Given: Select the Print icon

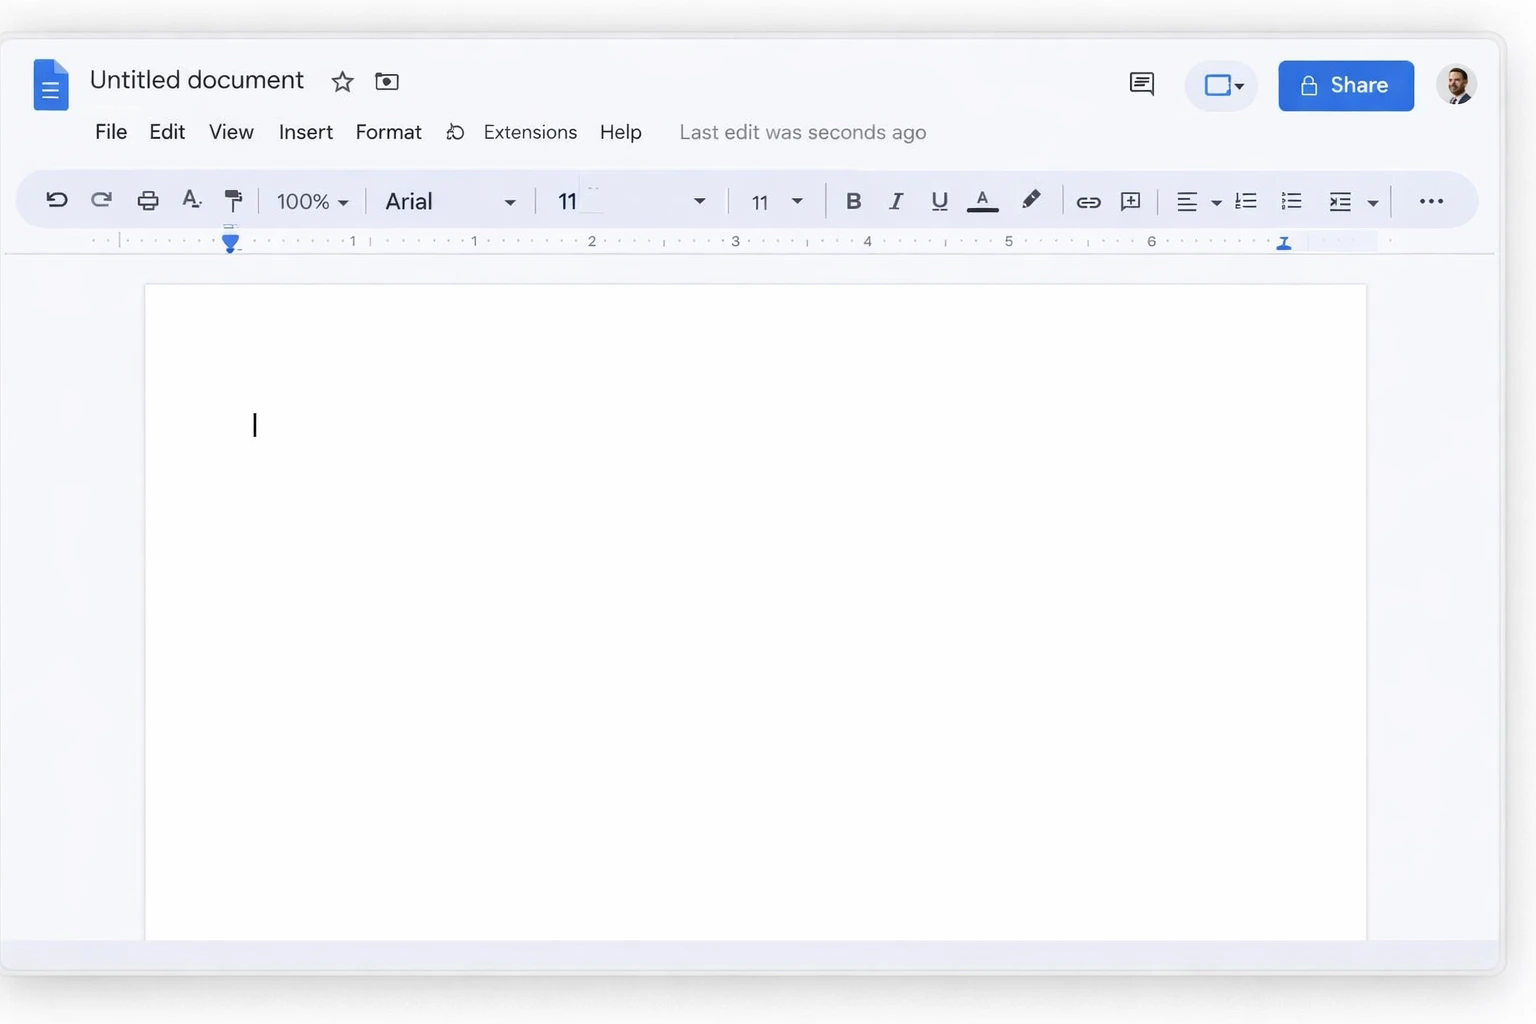Looking at the screenshot, I should pos(147,201).
